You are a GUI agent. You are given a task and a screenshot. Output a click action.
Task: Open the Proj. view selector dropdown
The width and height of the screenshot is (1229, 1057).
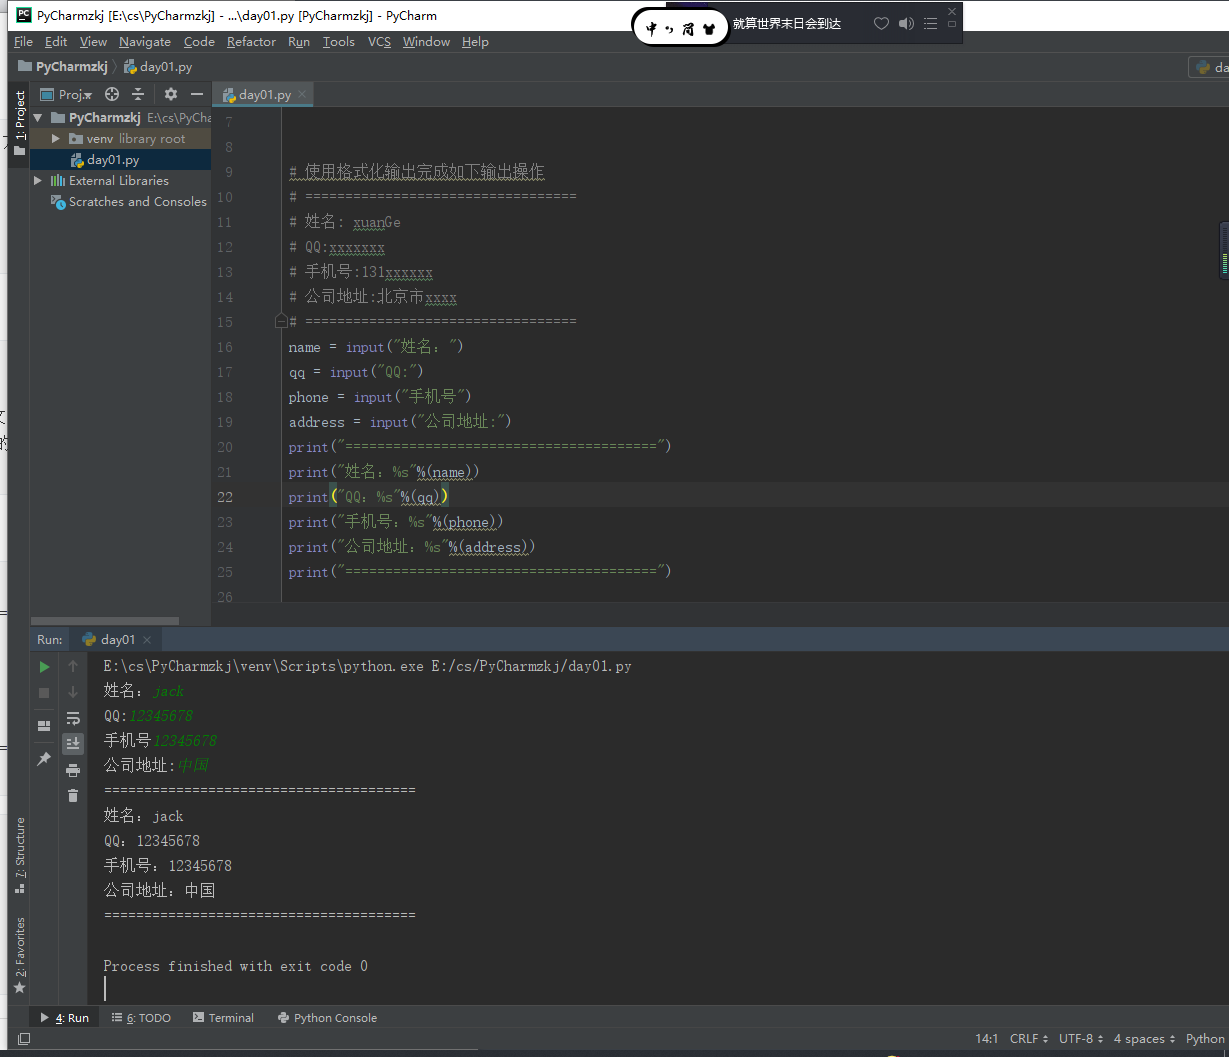point(66,94)
